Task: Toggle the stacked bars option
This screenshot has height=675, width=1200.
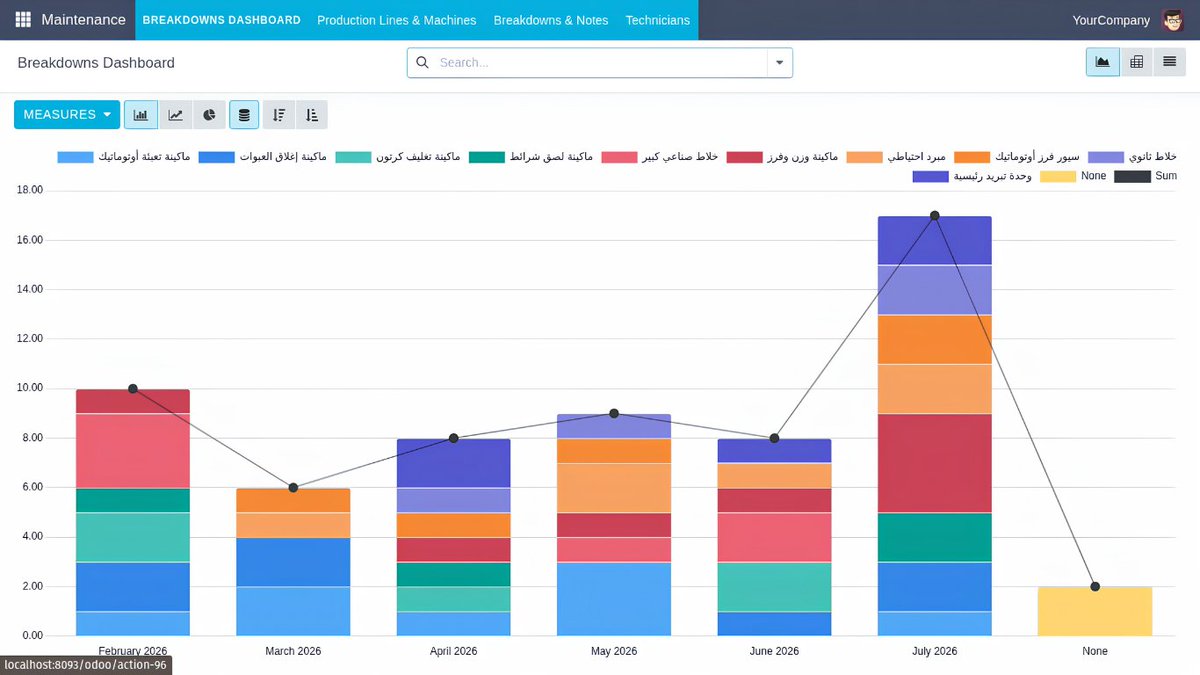Action: 245,115
